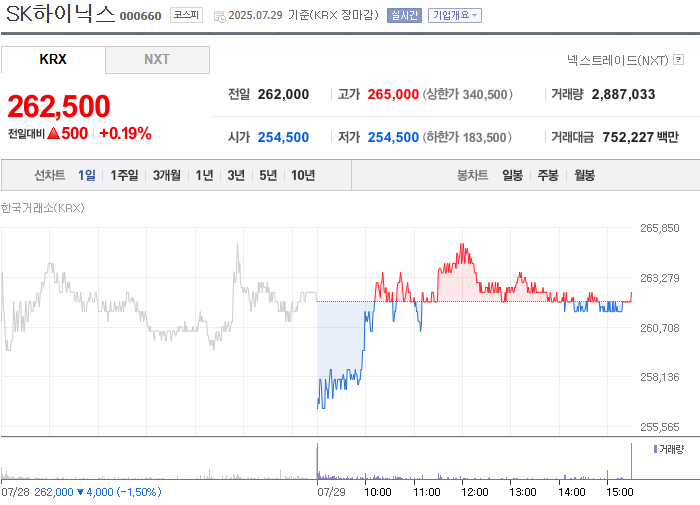Image resolution: width=700 pixels, height=505 pixels.
Task: Select the 1년 line chart period
Action: [x=204, y=175]
